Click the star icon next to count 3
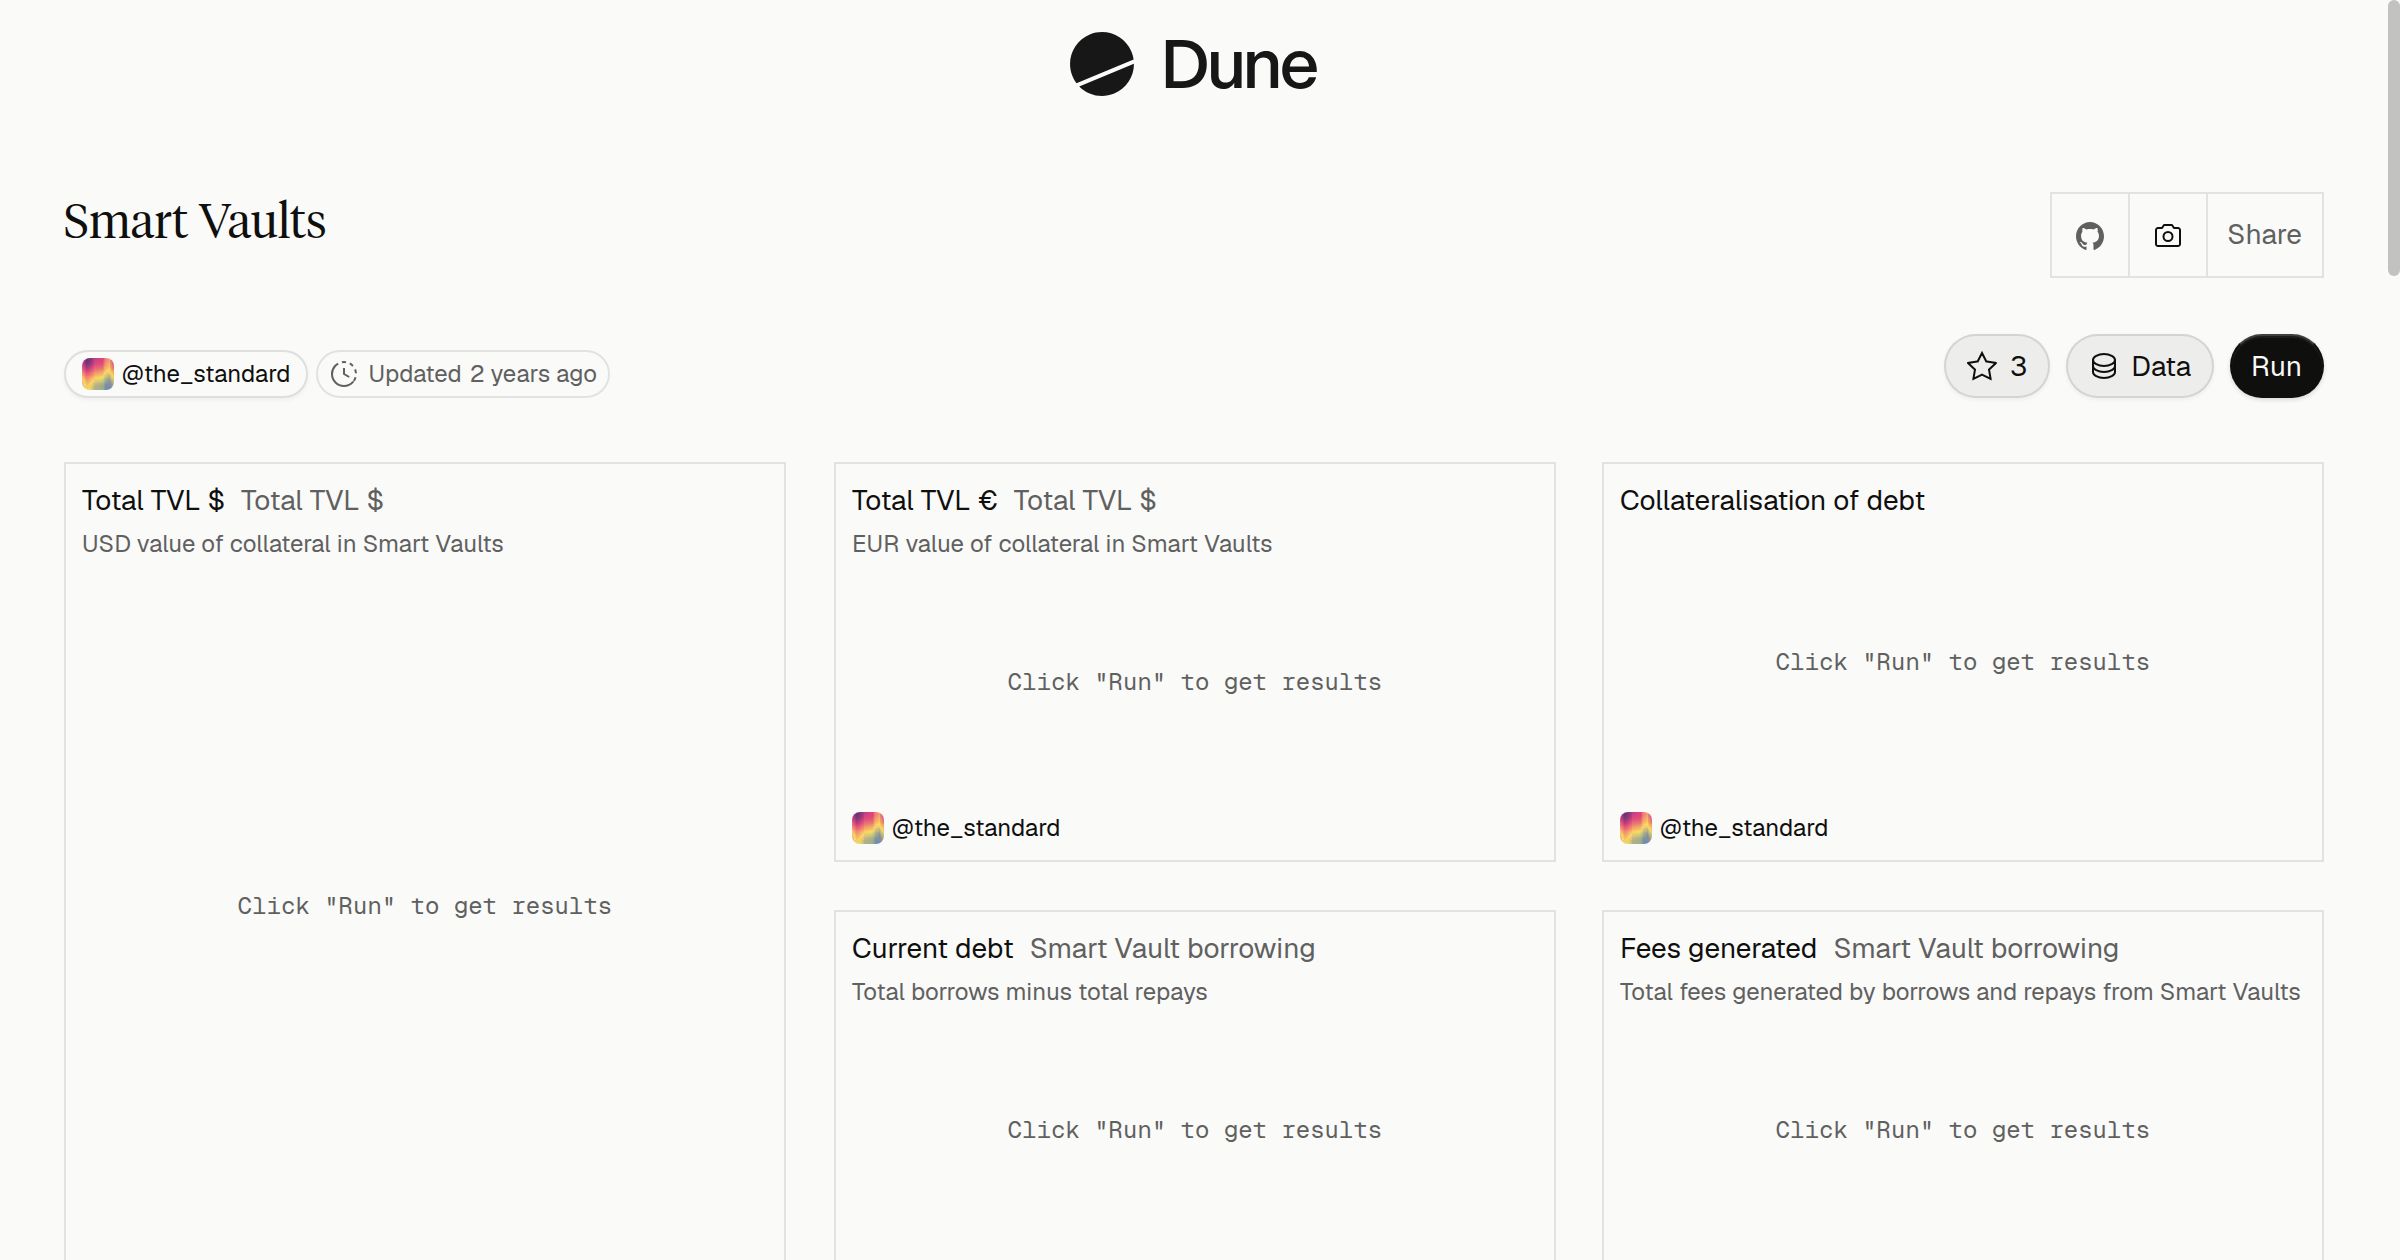 pos(1981,366)
